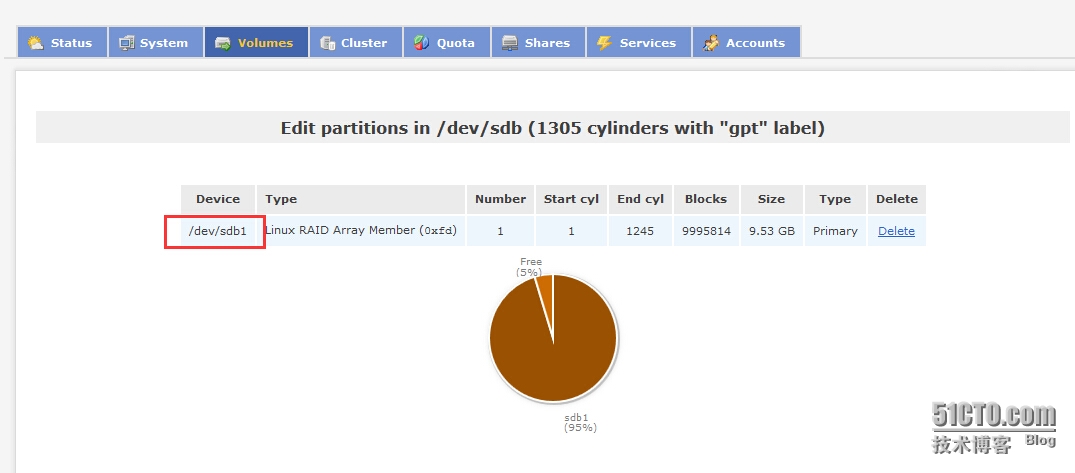1075x473 pixels.
Task: Click the 1245 end cylinder value
Action: click(640, 231)
